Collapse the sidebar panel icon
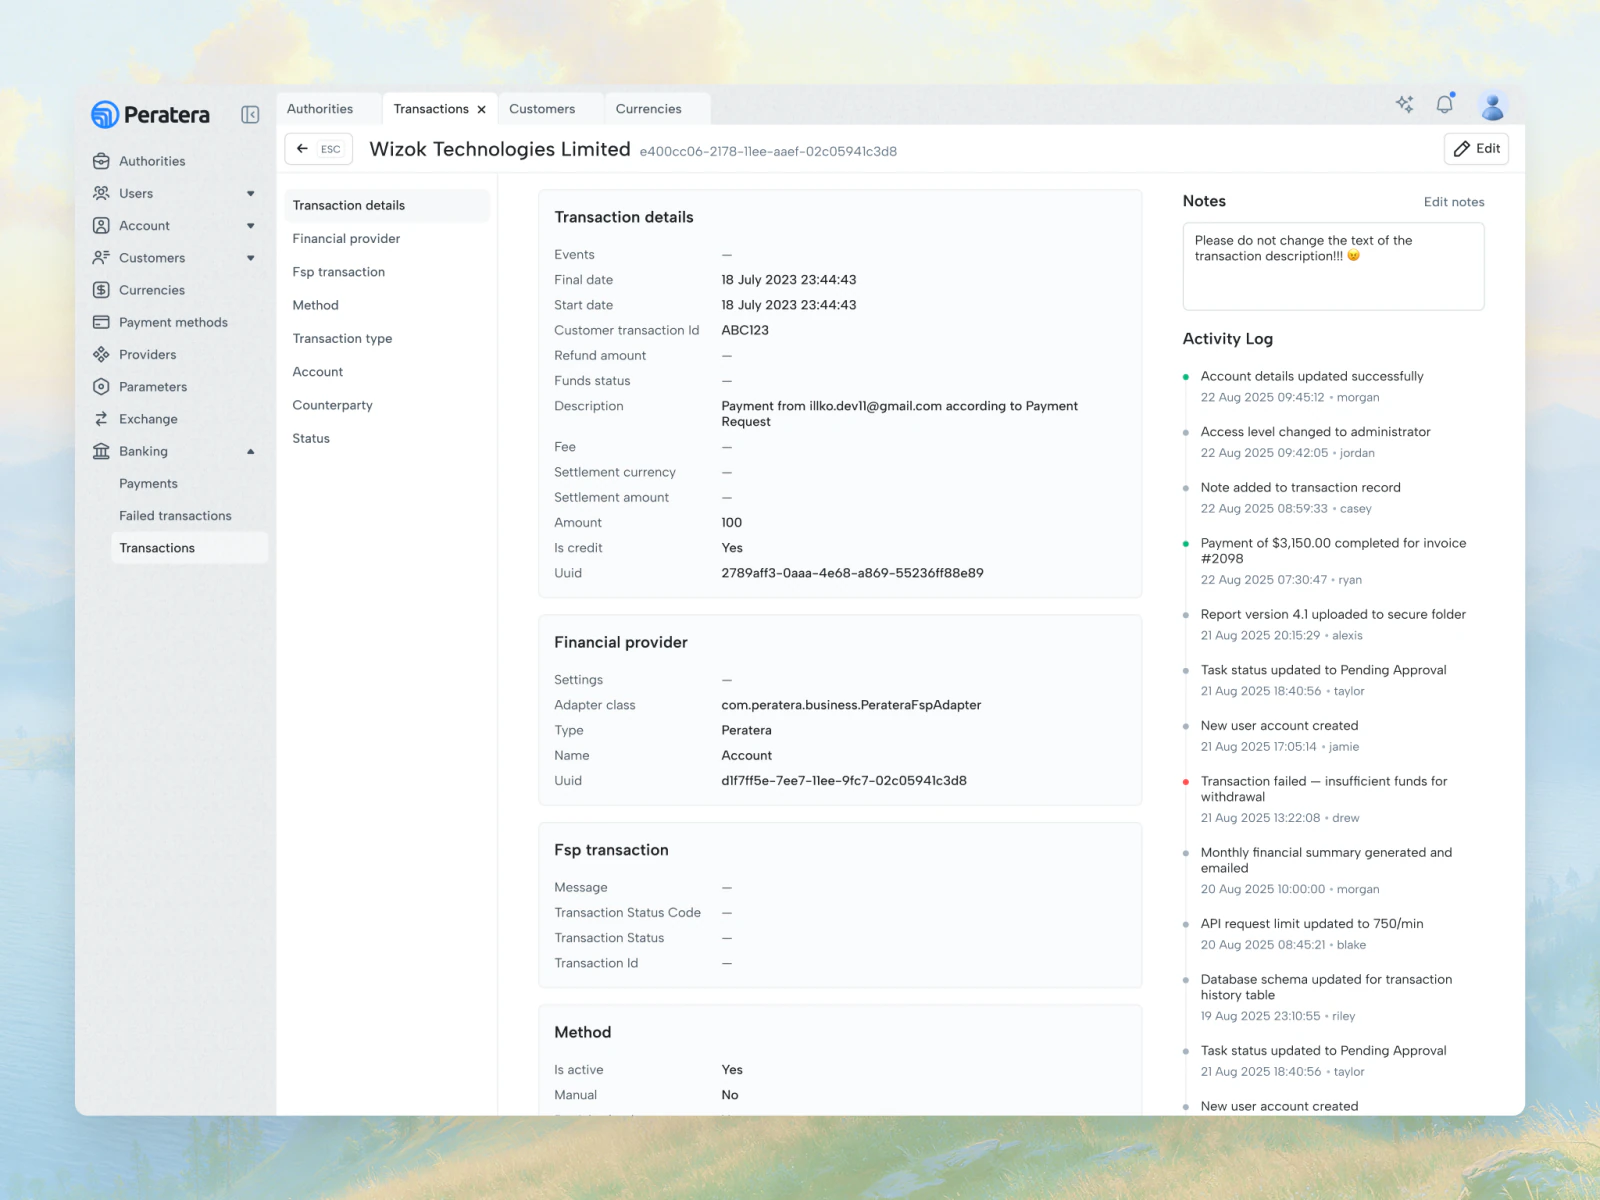Screen dimensions: 1600x1200 [250, 115]
